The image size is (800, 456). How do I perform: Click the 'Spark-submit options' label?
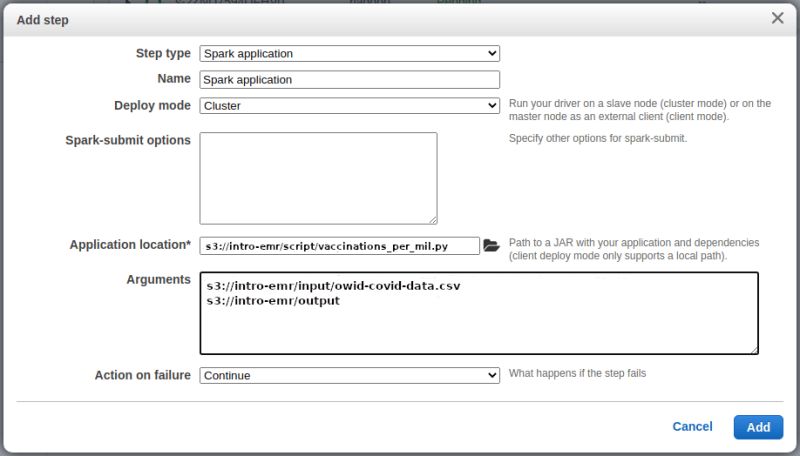128,140
